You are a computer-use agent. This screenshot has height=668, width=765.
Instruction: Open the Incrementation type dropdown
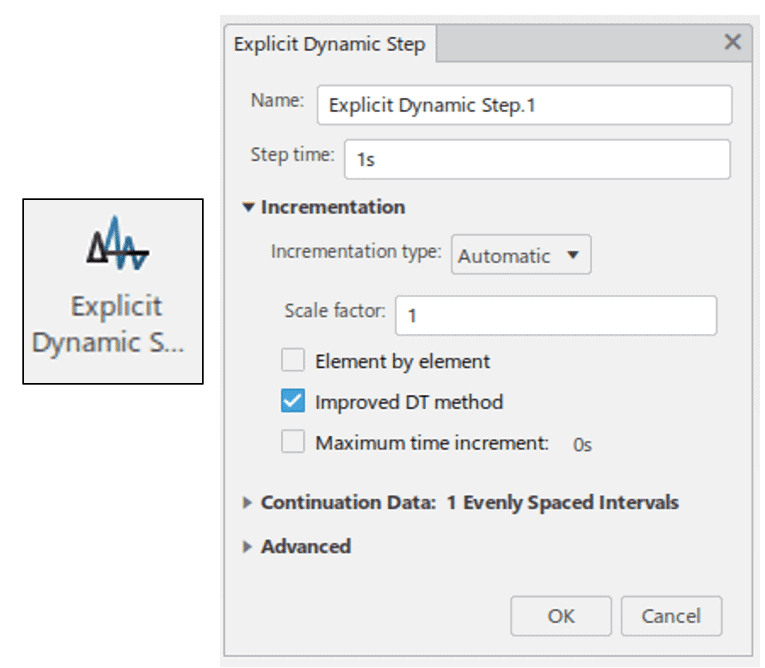(521, 255)
